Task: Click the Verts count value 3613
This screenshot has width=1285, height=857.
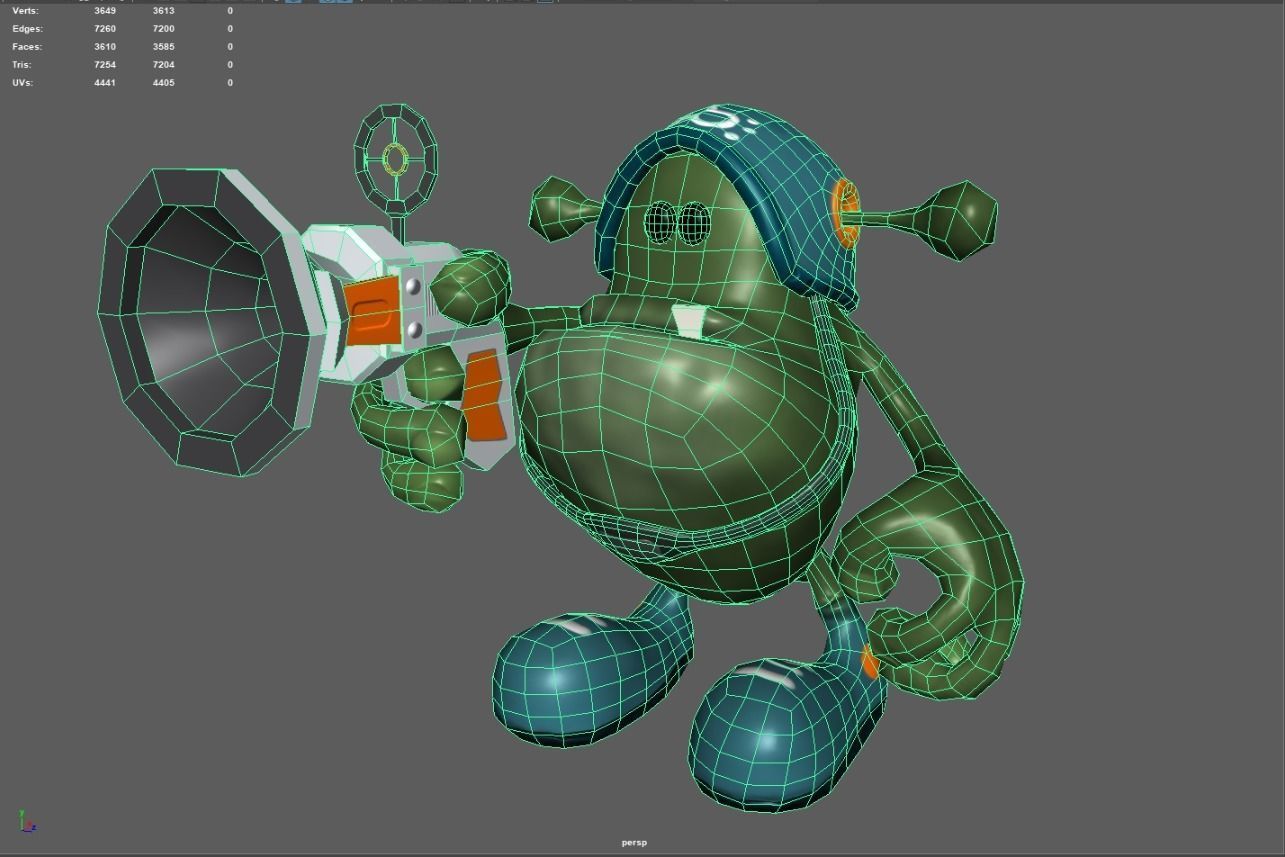Action: 163,11
